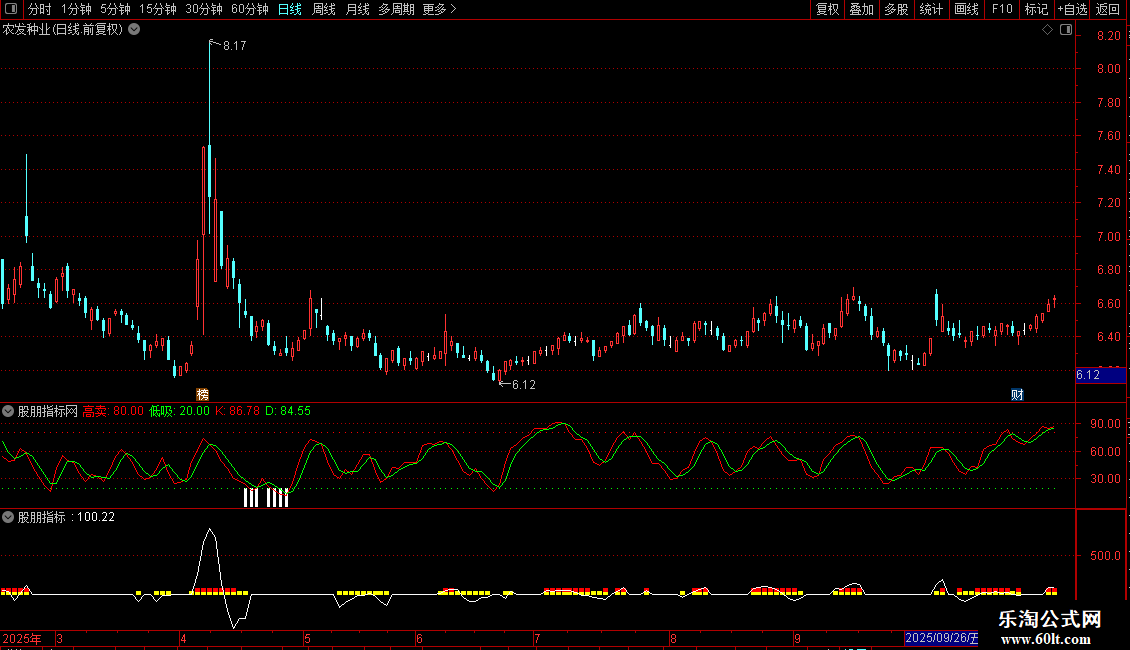Open F10 company information

[1002, 9]
